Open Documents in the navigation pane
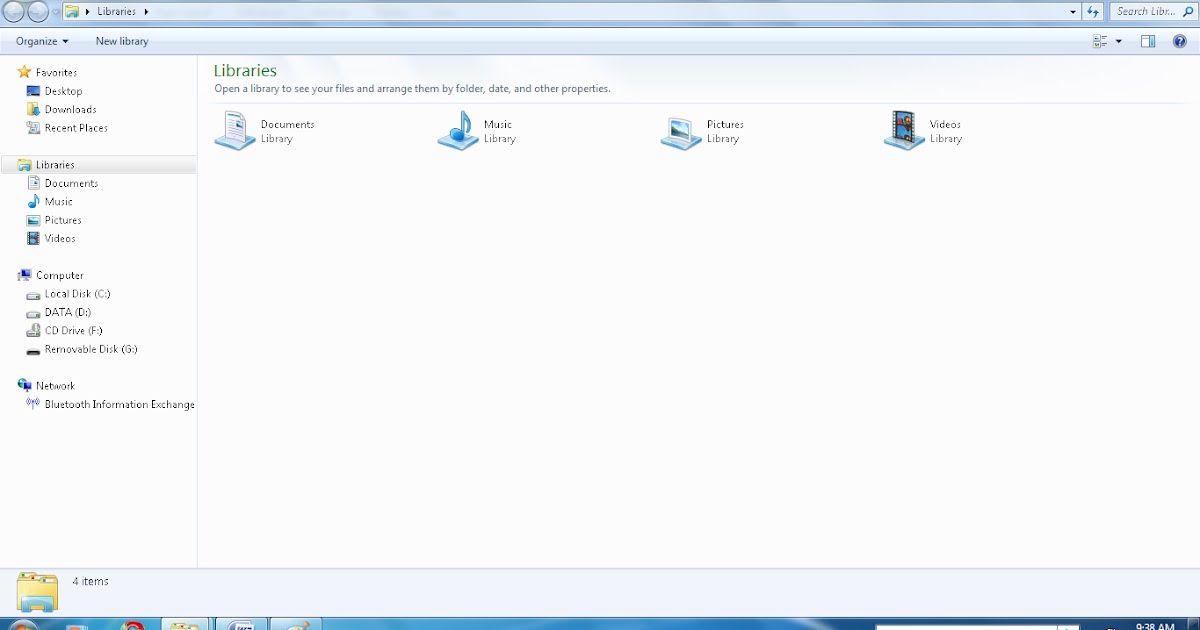Screen dimensions: 1200x630 [x=71, y=183]
